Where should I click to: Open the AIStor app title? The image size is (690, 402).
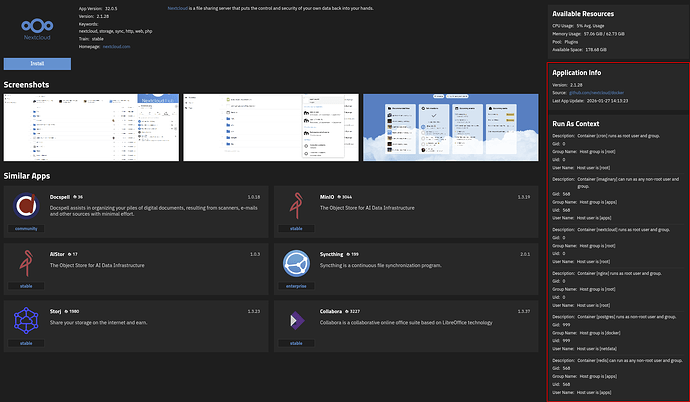pyautogui.click(x=57, y=254)
